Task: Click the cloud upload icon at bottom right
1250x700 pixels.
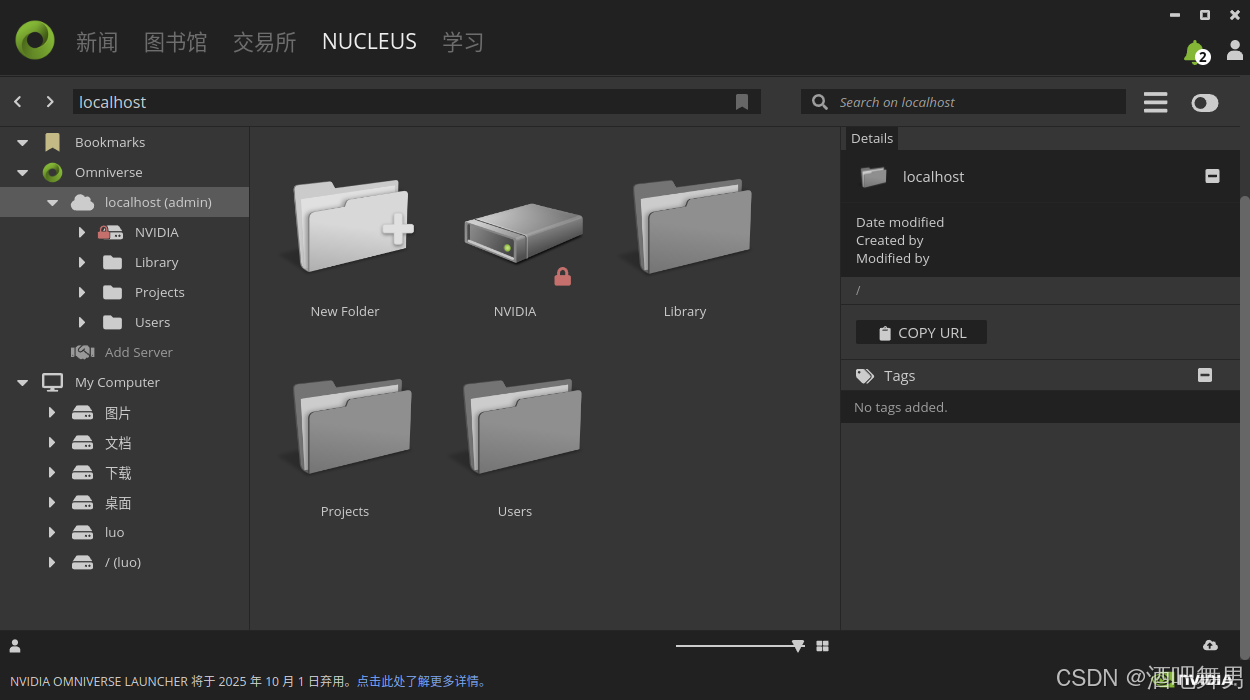Action: click(x=1210, y=646)
